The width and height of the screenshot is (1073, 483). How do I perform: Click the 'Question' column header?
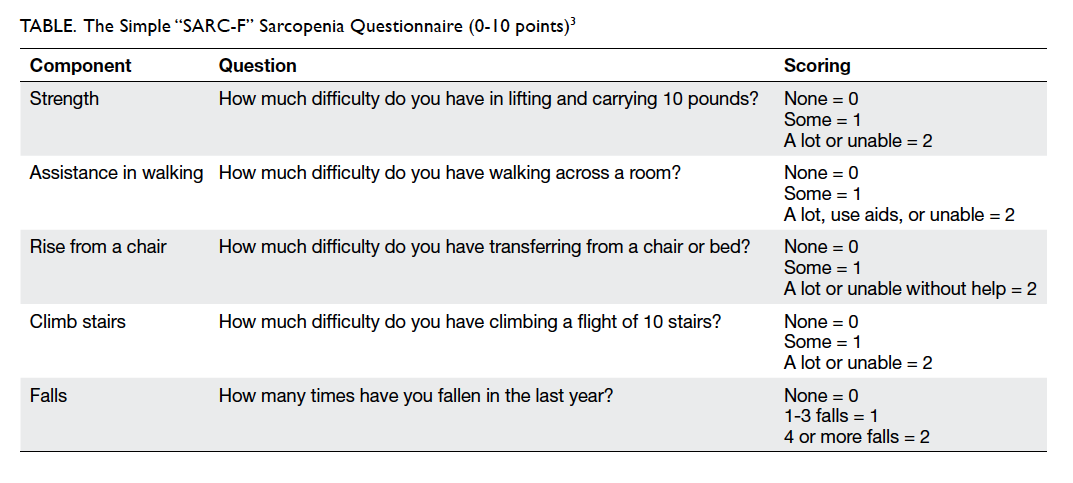pyautogui.click(x=257, y=66)
